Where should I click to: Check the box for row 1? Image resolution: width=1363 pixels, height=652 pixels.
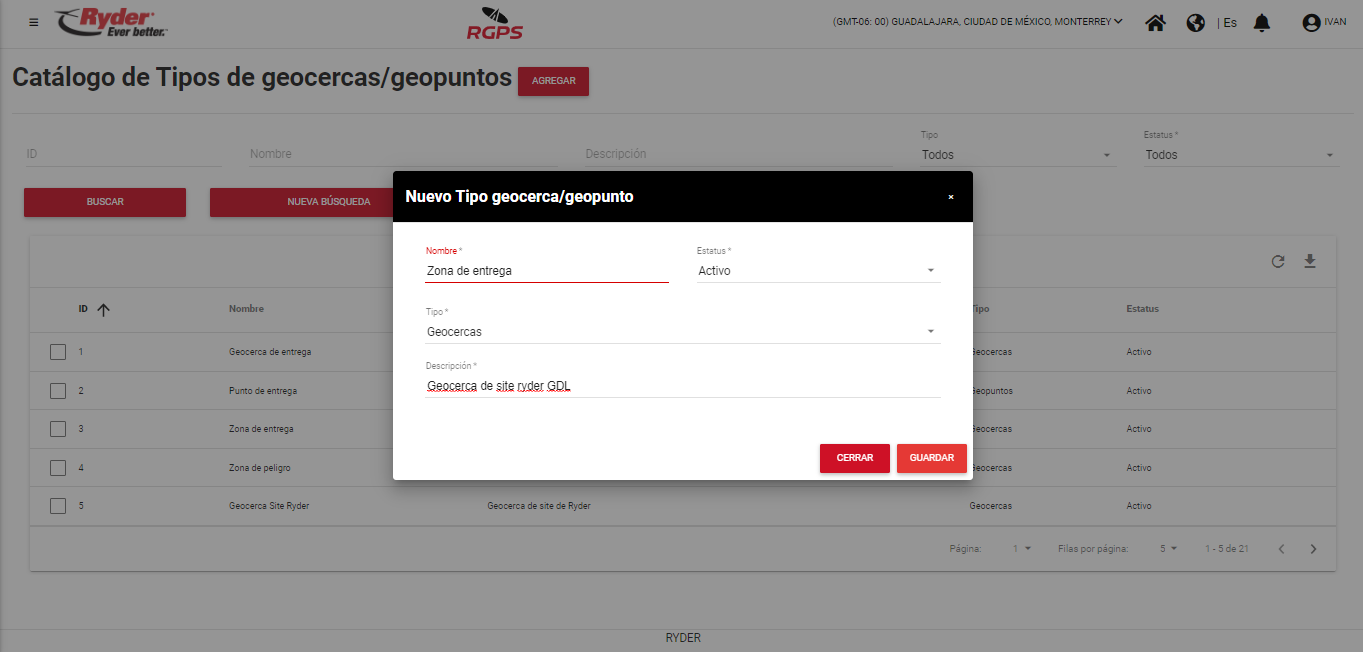click(x=58, y=352)
